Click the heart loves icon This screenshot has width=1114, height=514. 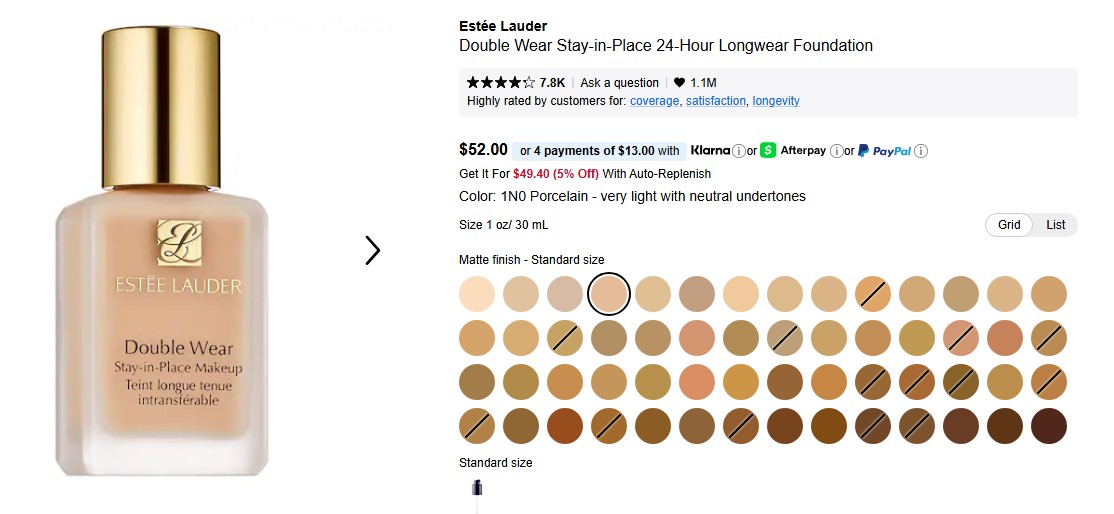click(x=679, y=83)
